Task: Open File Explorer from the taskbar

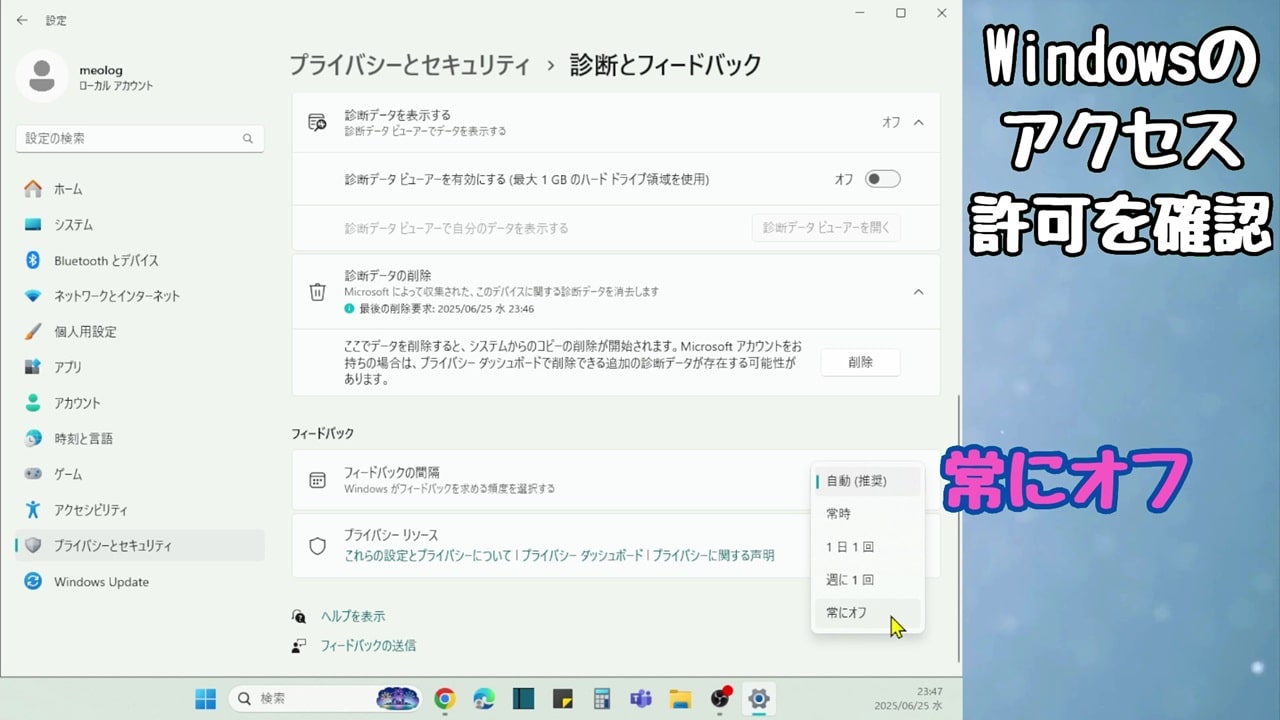Action: click(x=680, y=698)
